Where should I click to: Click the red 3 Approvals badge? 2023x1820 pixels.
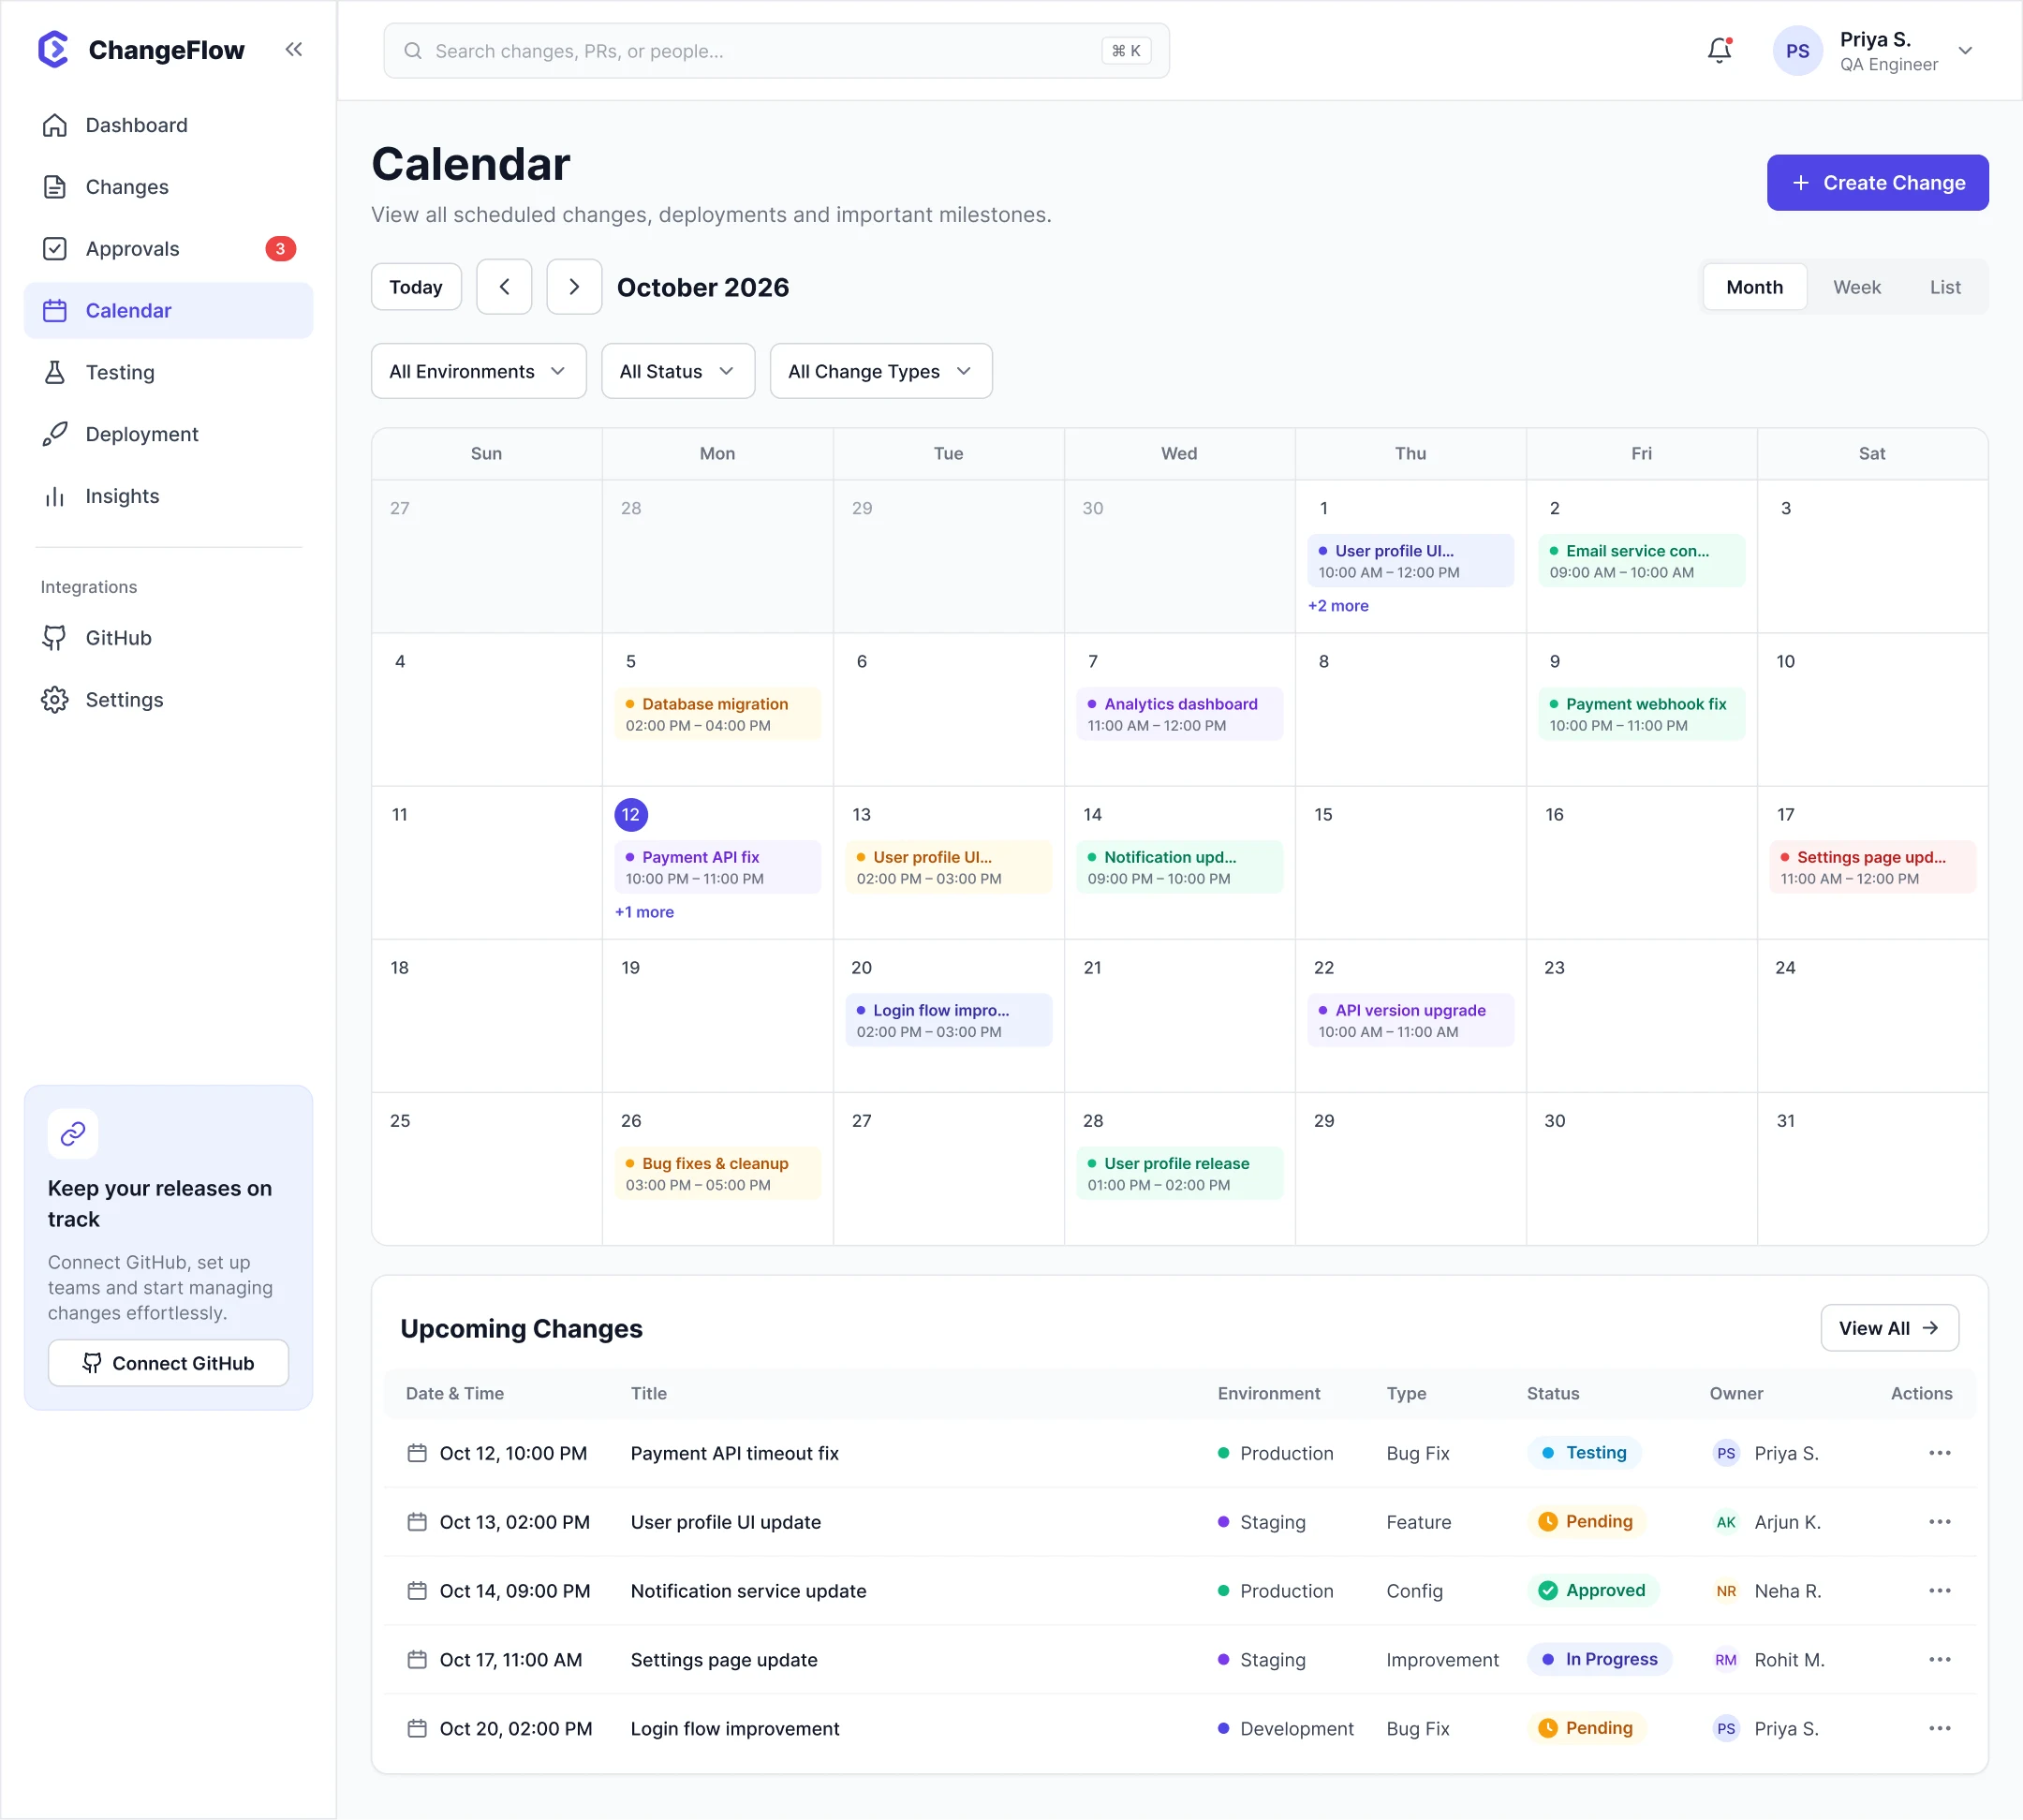tap(280, 249)
